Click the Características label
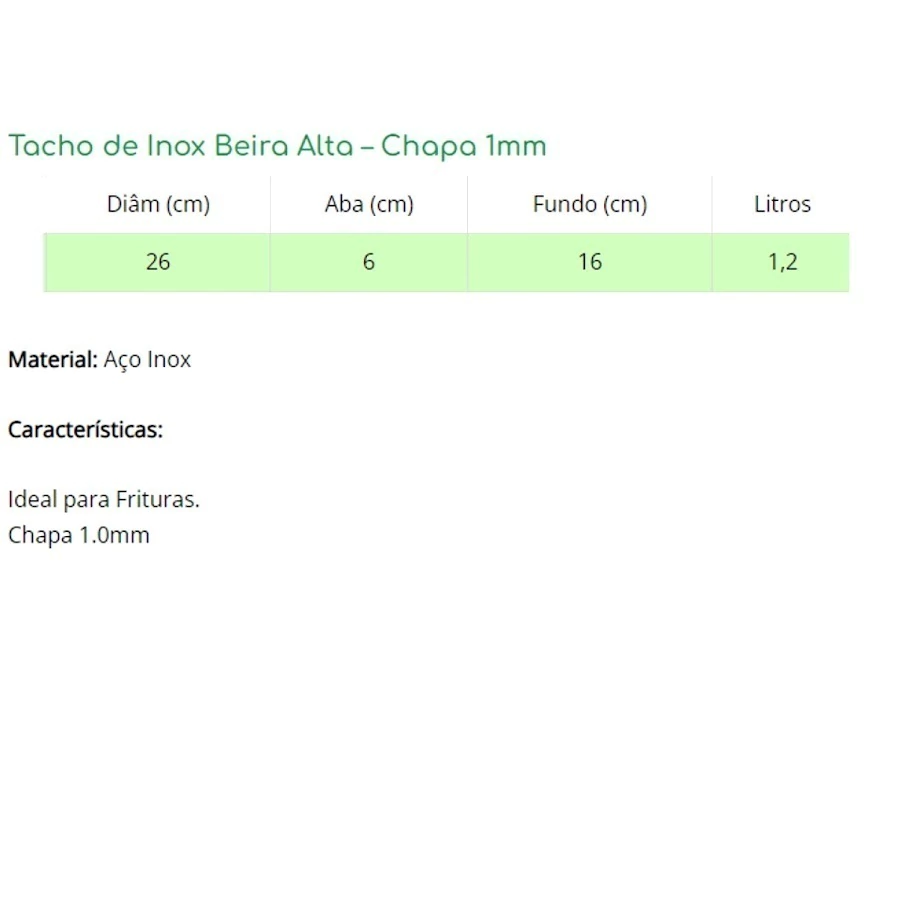897x897 pixels. click(x=85, y=430)
